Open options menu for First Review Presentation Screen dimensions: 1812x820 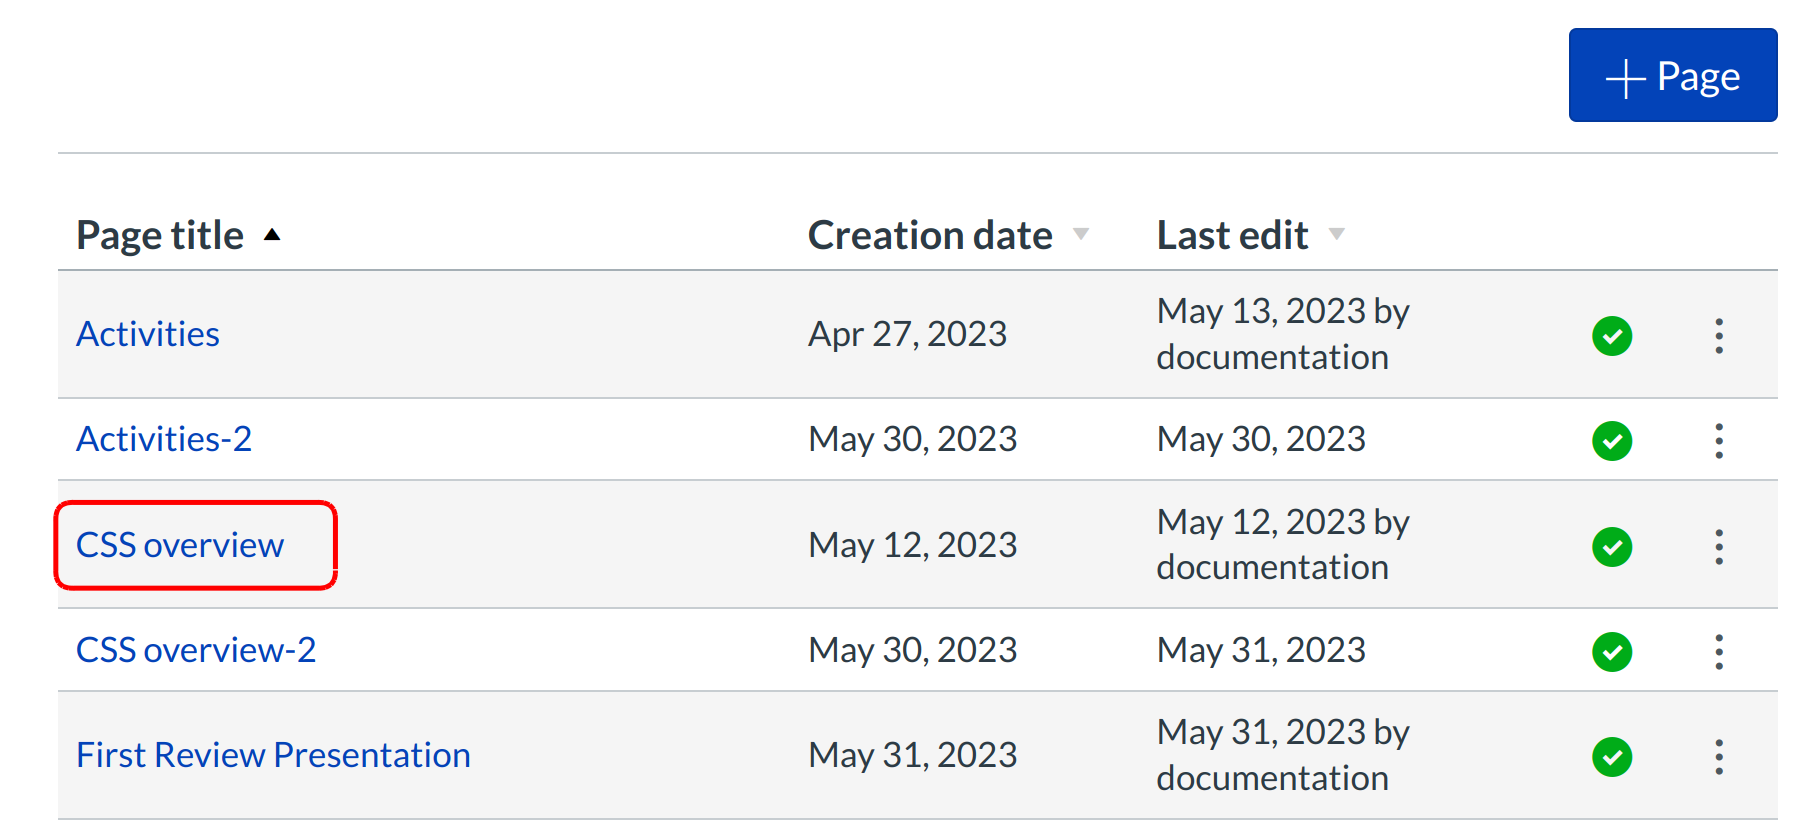(x=1718, y=757)
